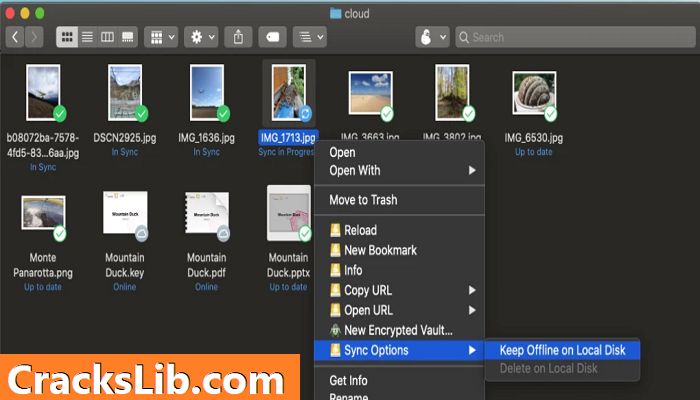Viewport: 700px width, 400px height.
Task: Click the Cryptomator icon beside New Encrypted Vault
Action: (x=335, y=330)
